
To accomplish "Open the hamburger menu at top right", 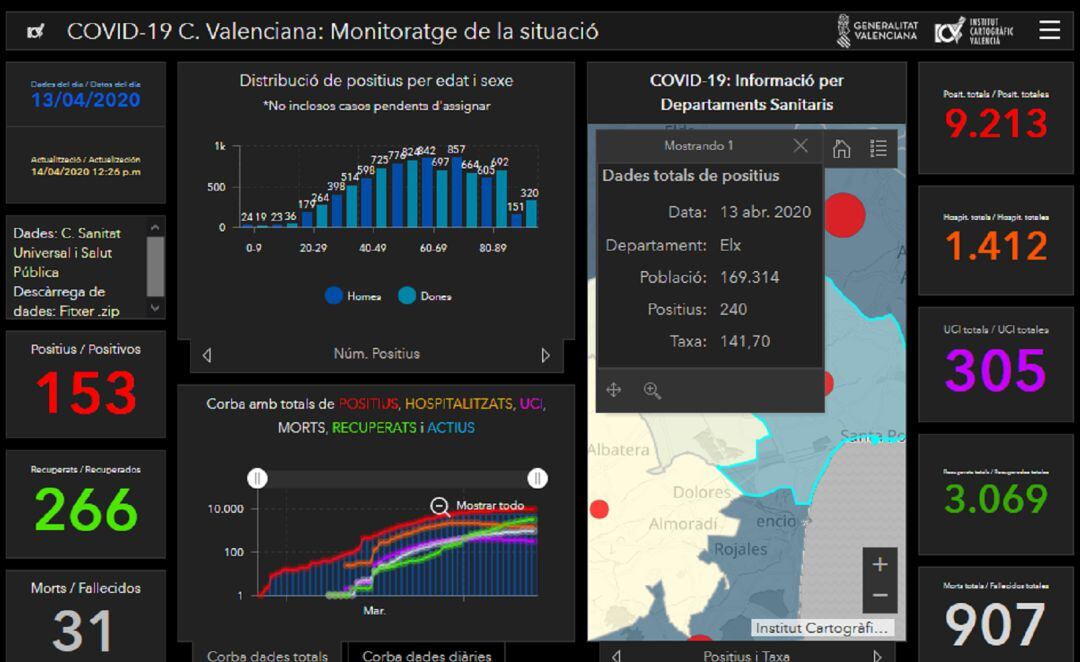I will pyautogui.click(x=1050, y=30).
